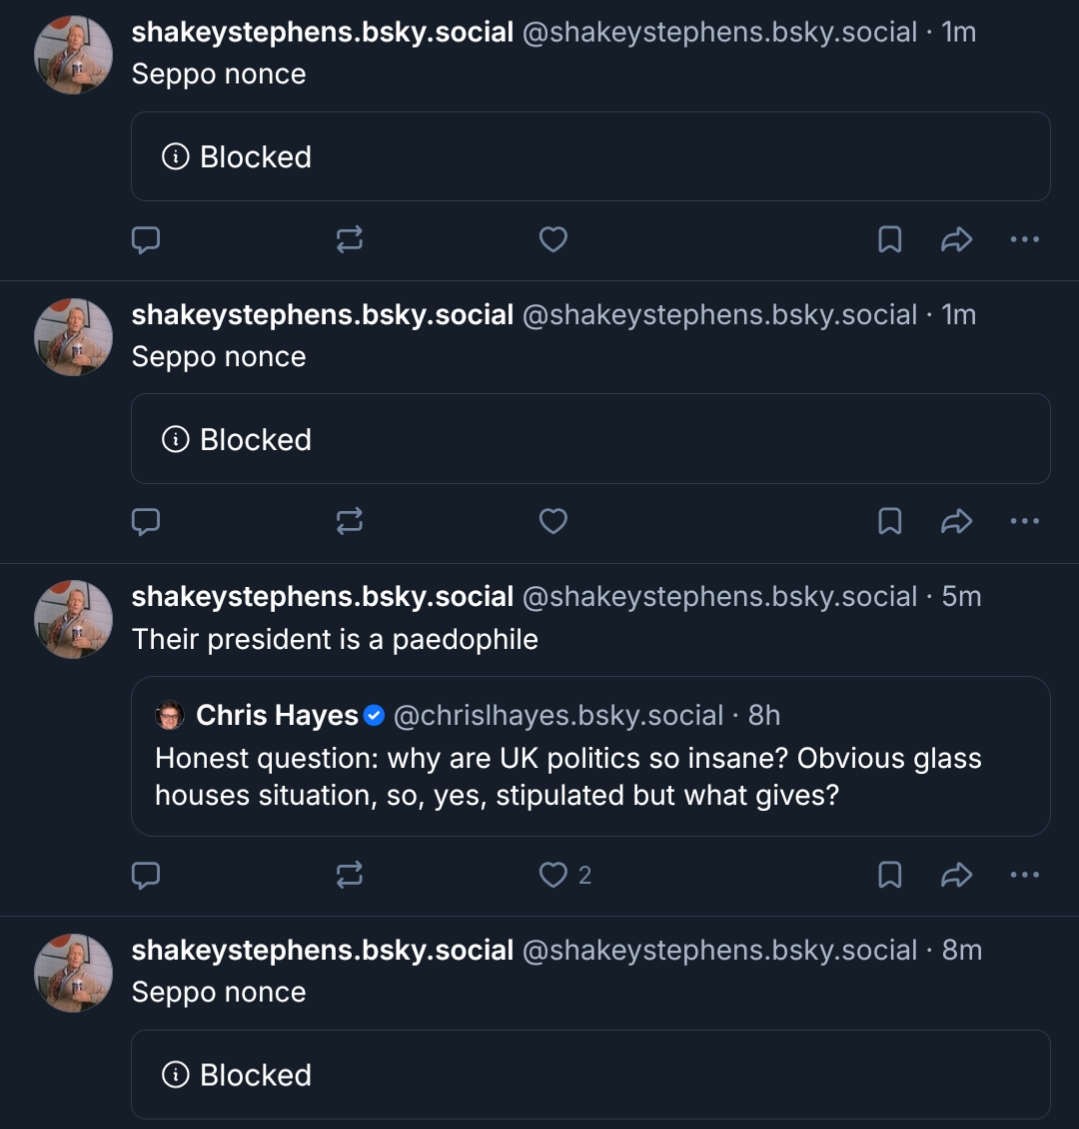Open more options on first post
The height and width of the screenshot is (1129, 1079).
click(x=1025, y=240)
